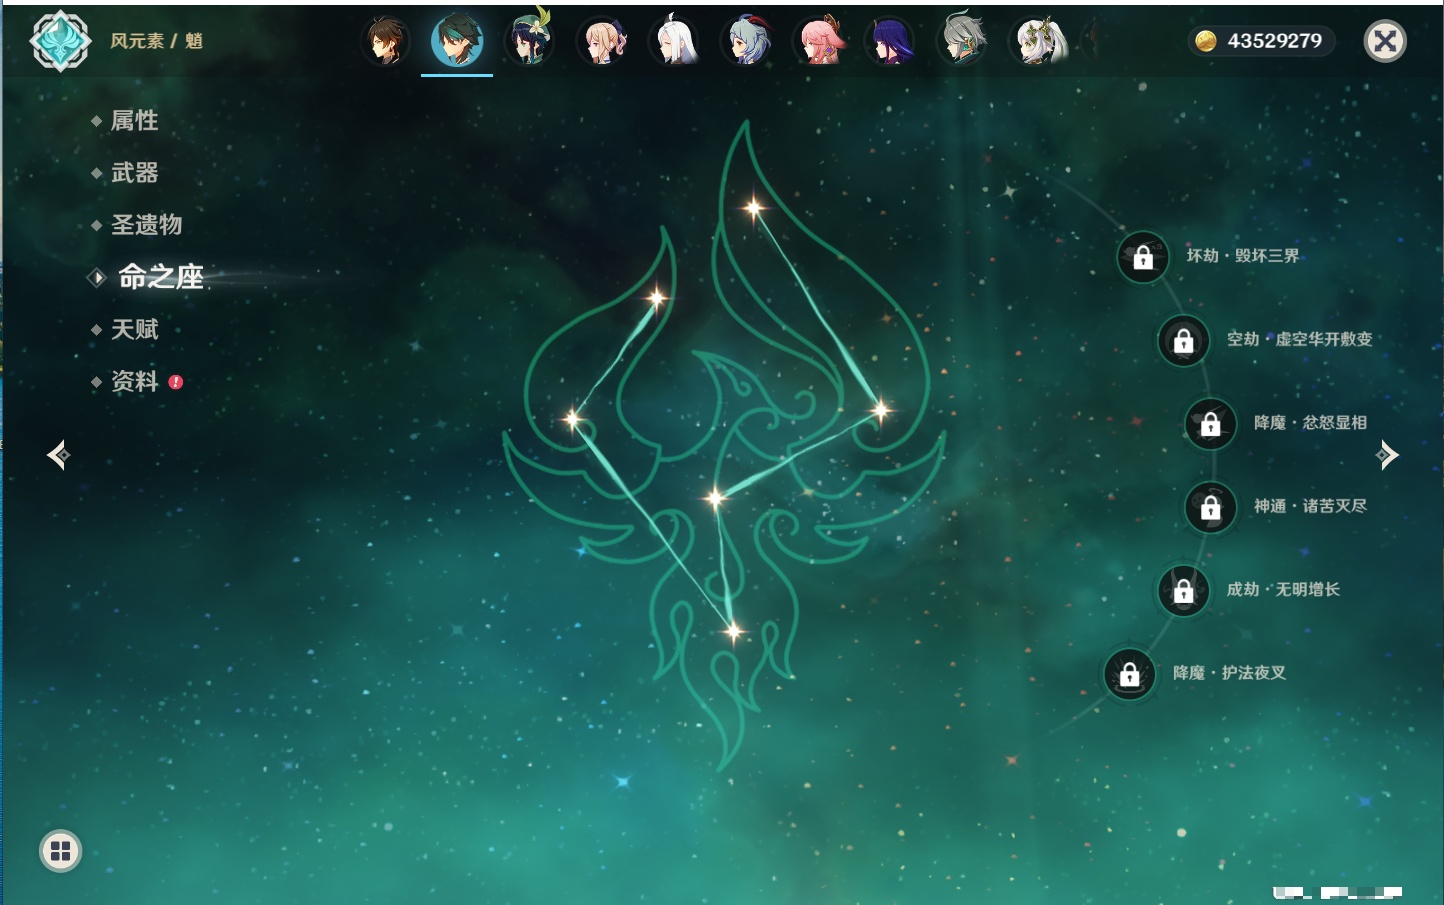Open the 属性 attributes menu item
Screen dimensions: 1444x905
134,121
